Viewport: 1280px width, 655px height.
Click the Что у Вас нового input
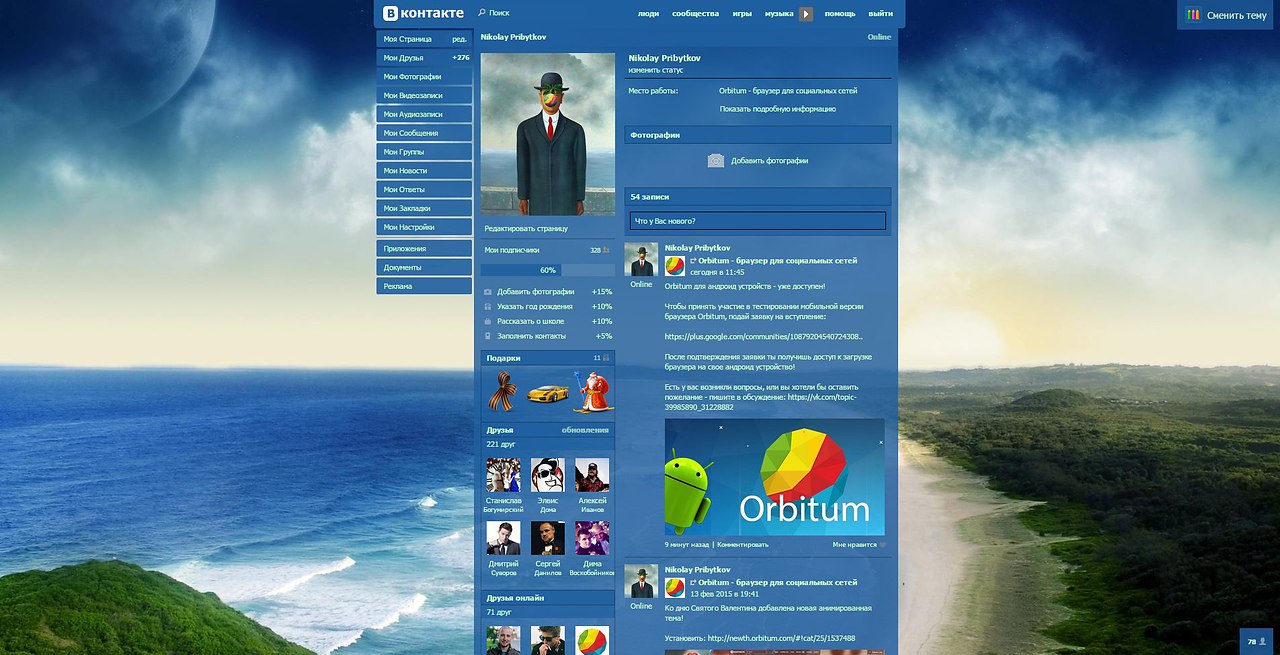[758, 221]
